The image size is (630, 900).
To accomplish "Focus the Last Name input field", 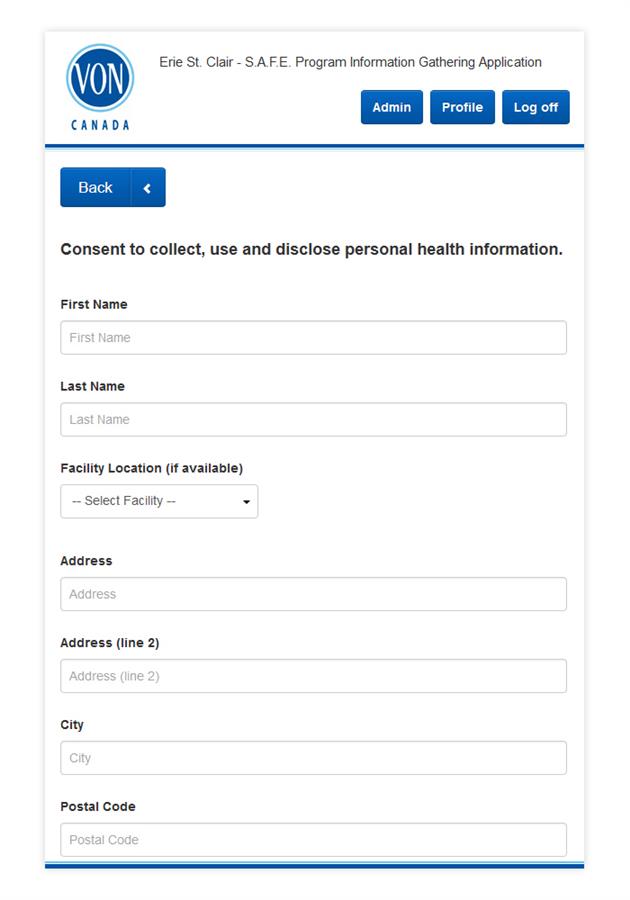I will point(313,420).
